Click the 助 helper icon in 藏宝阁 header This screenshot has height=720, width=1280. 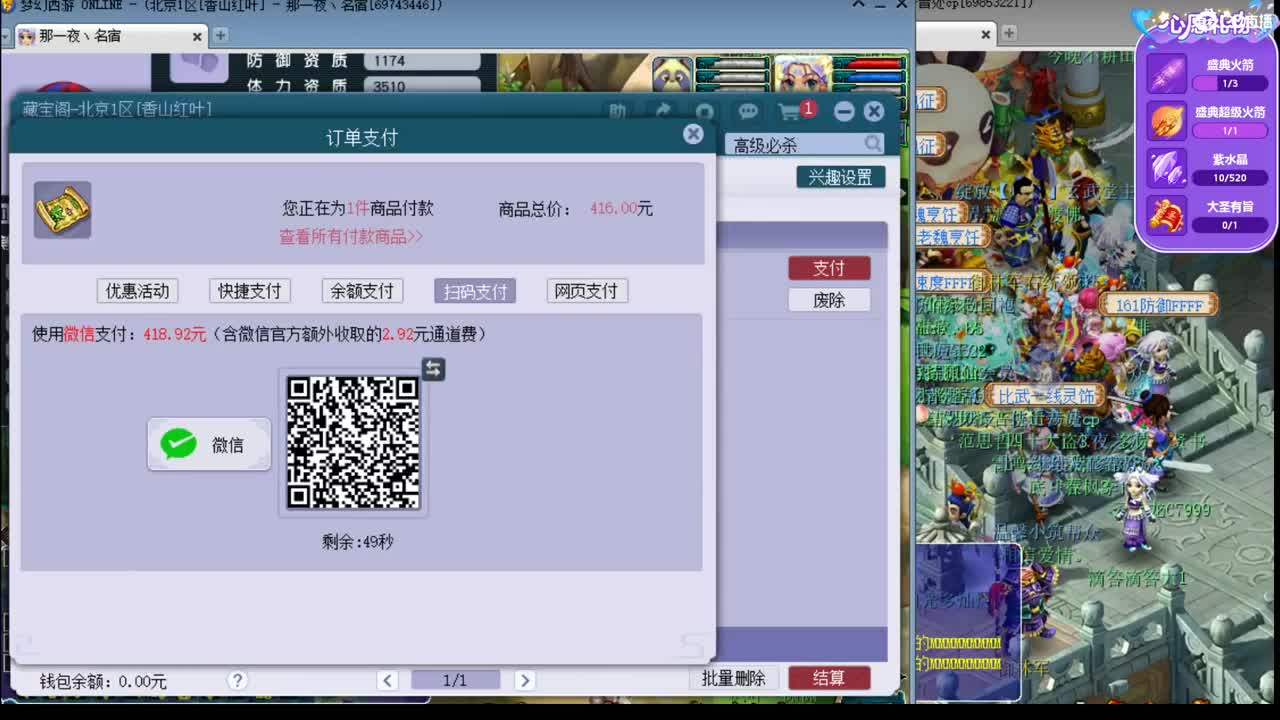tap(617, 111)
